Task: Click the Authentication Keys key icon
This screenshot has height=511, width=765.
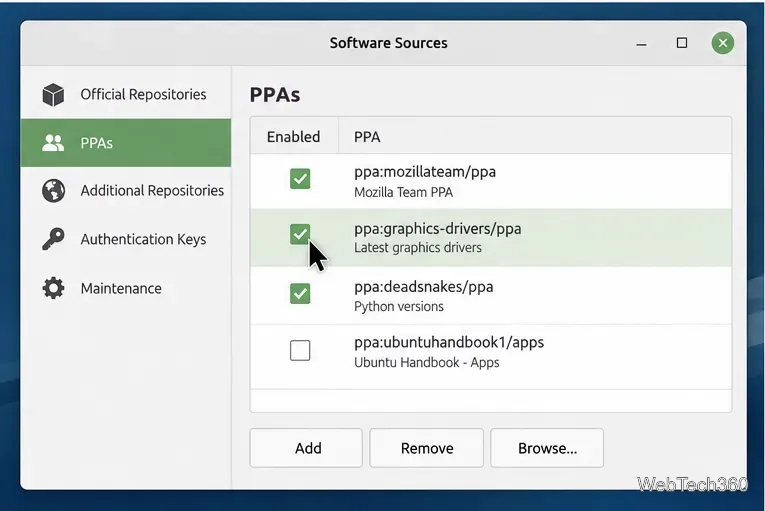Action: point(53,239)
